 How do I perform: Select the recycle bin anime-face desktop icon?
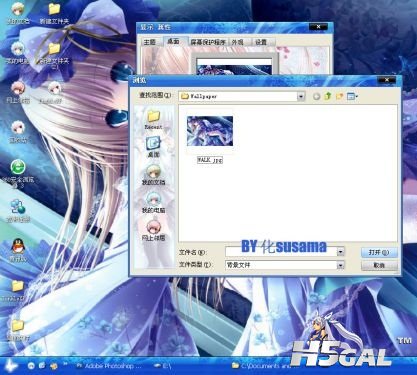[x=18, y=132]
